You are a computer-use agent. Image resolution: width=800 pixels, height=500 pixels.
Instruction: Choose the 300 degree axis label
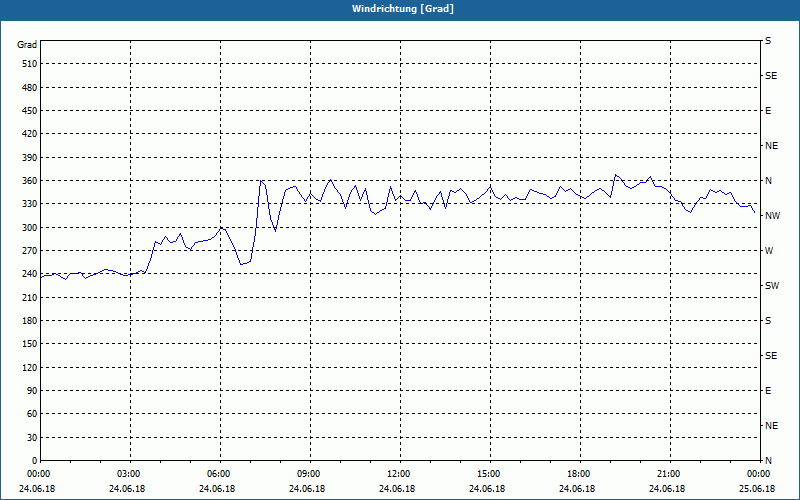coord(30,228)
